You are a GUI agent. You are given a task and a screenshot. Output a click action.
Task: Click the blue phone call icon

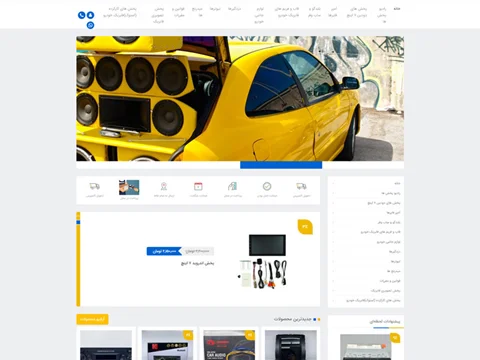coord(81,15)
